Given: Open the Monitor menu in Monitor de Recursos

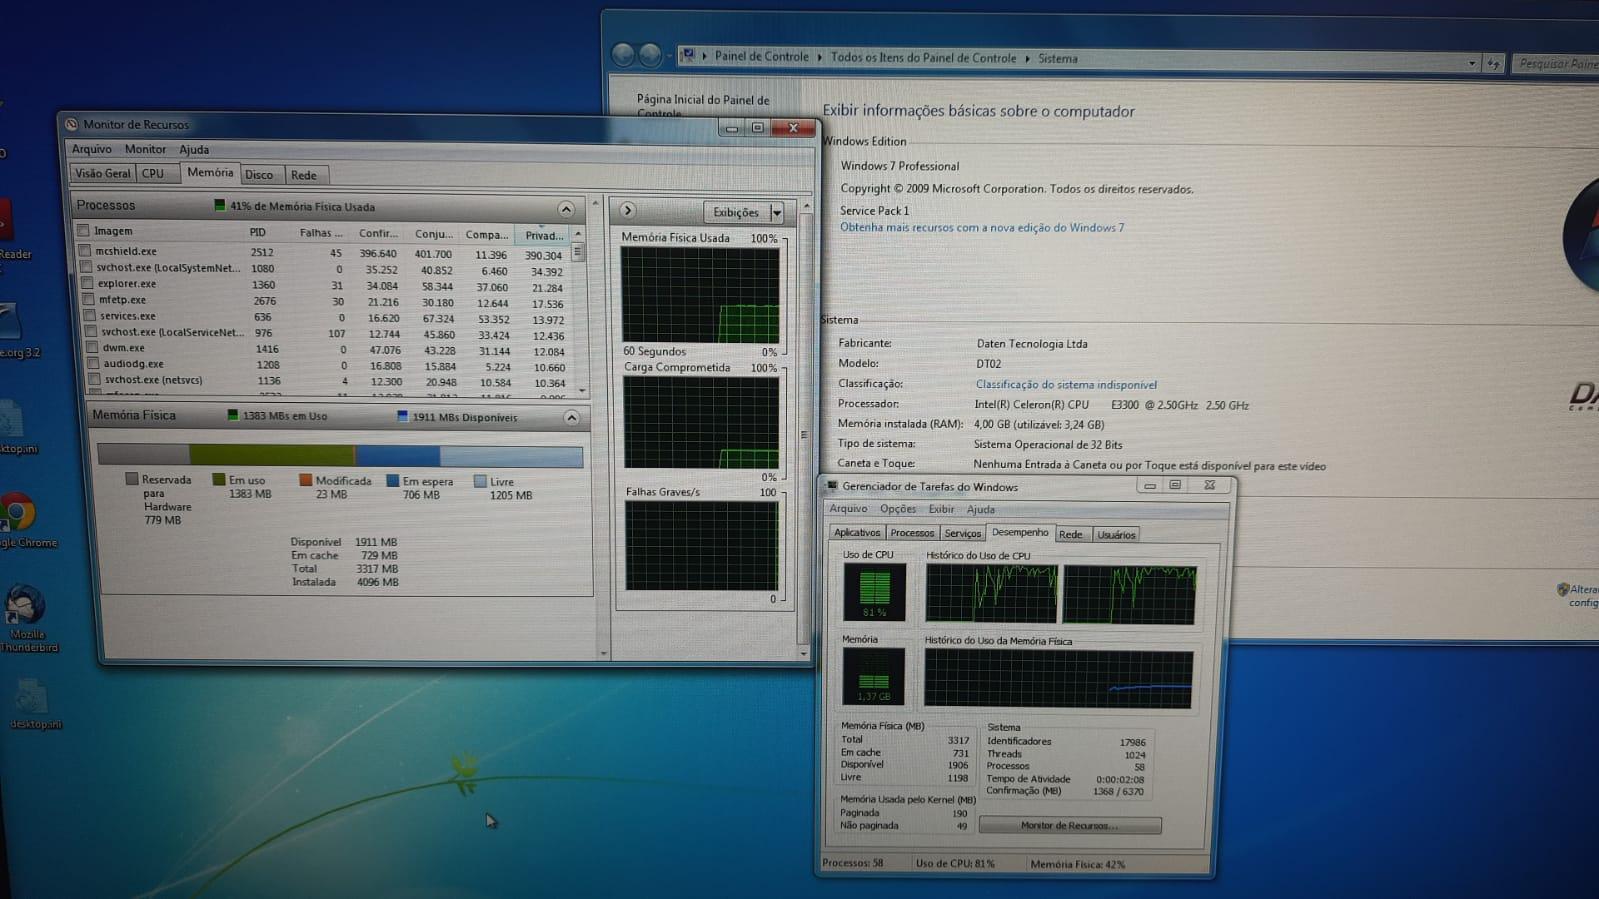Looking at the screenshot, I should click(x=145, y=149).
